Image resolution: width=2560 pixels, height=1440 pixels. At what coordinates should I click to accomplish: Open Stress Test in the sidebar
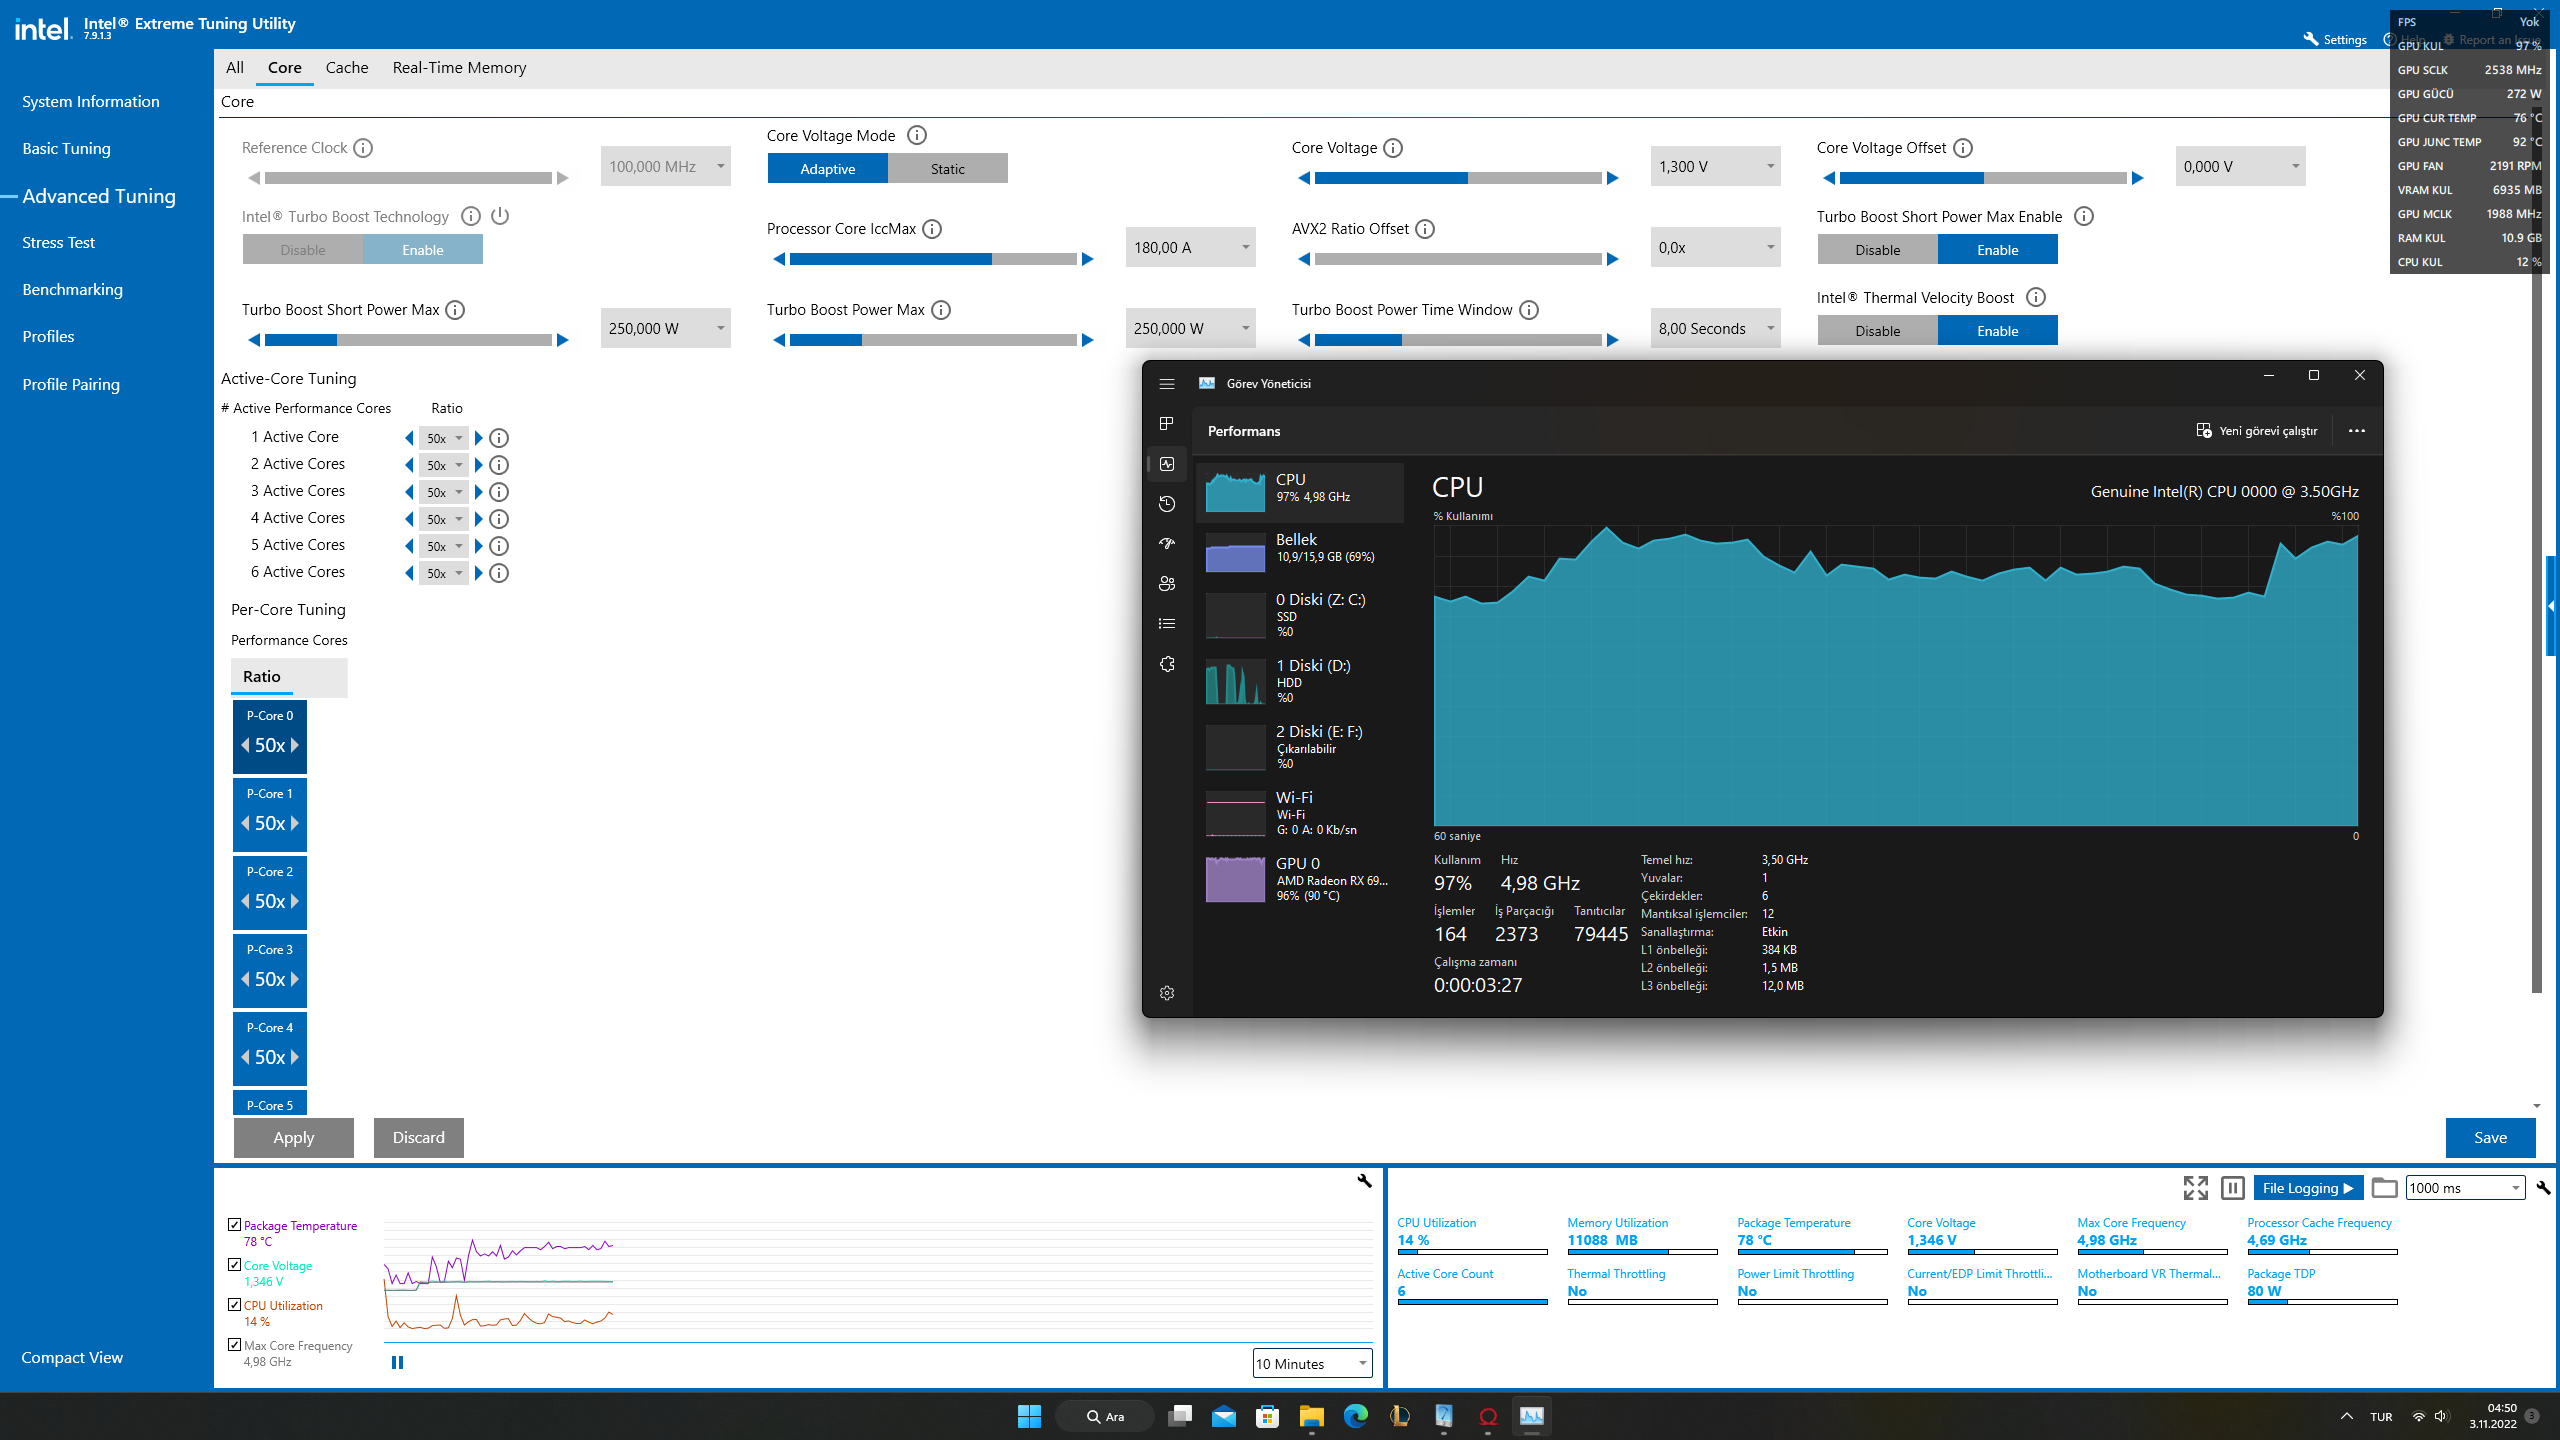coord(58,243)
